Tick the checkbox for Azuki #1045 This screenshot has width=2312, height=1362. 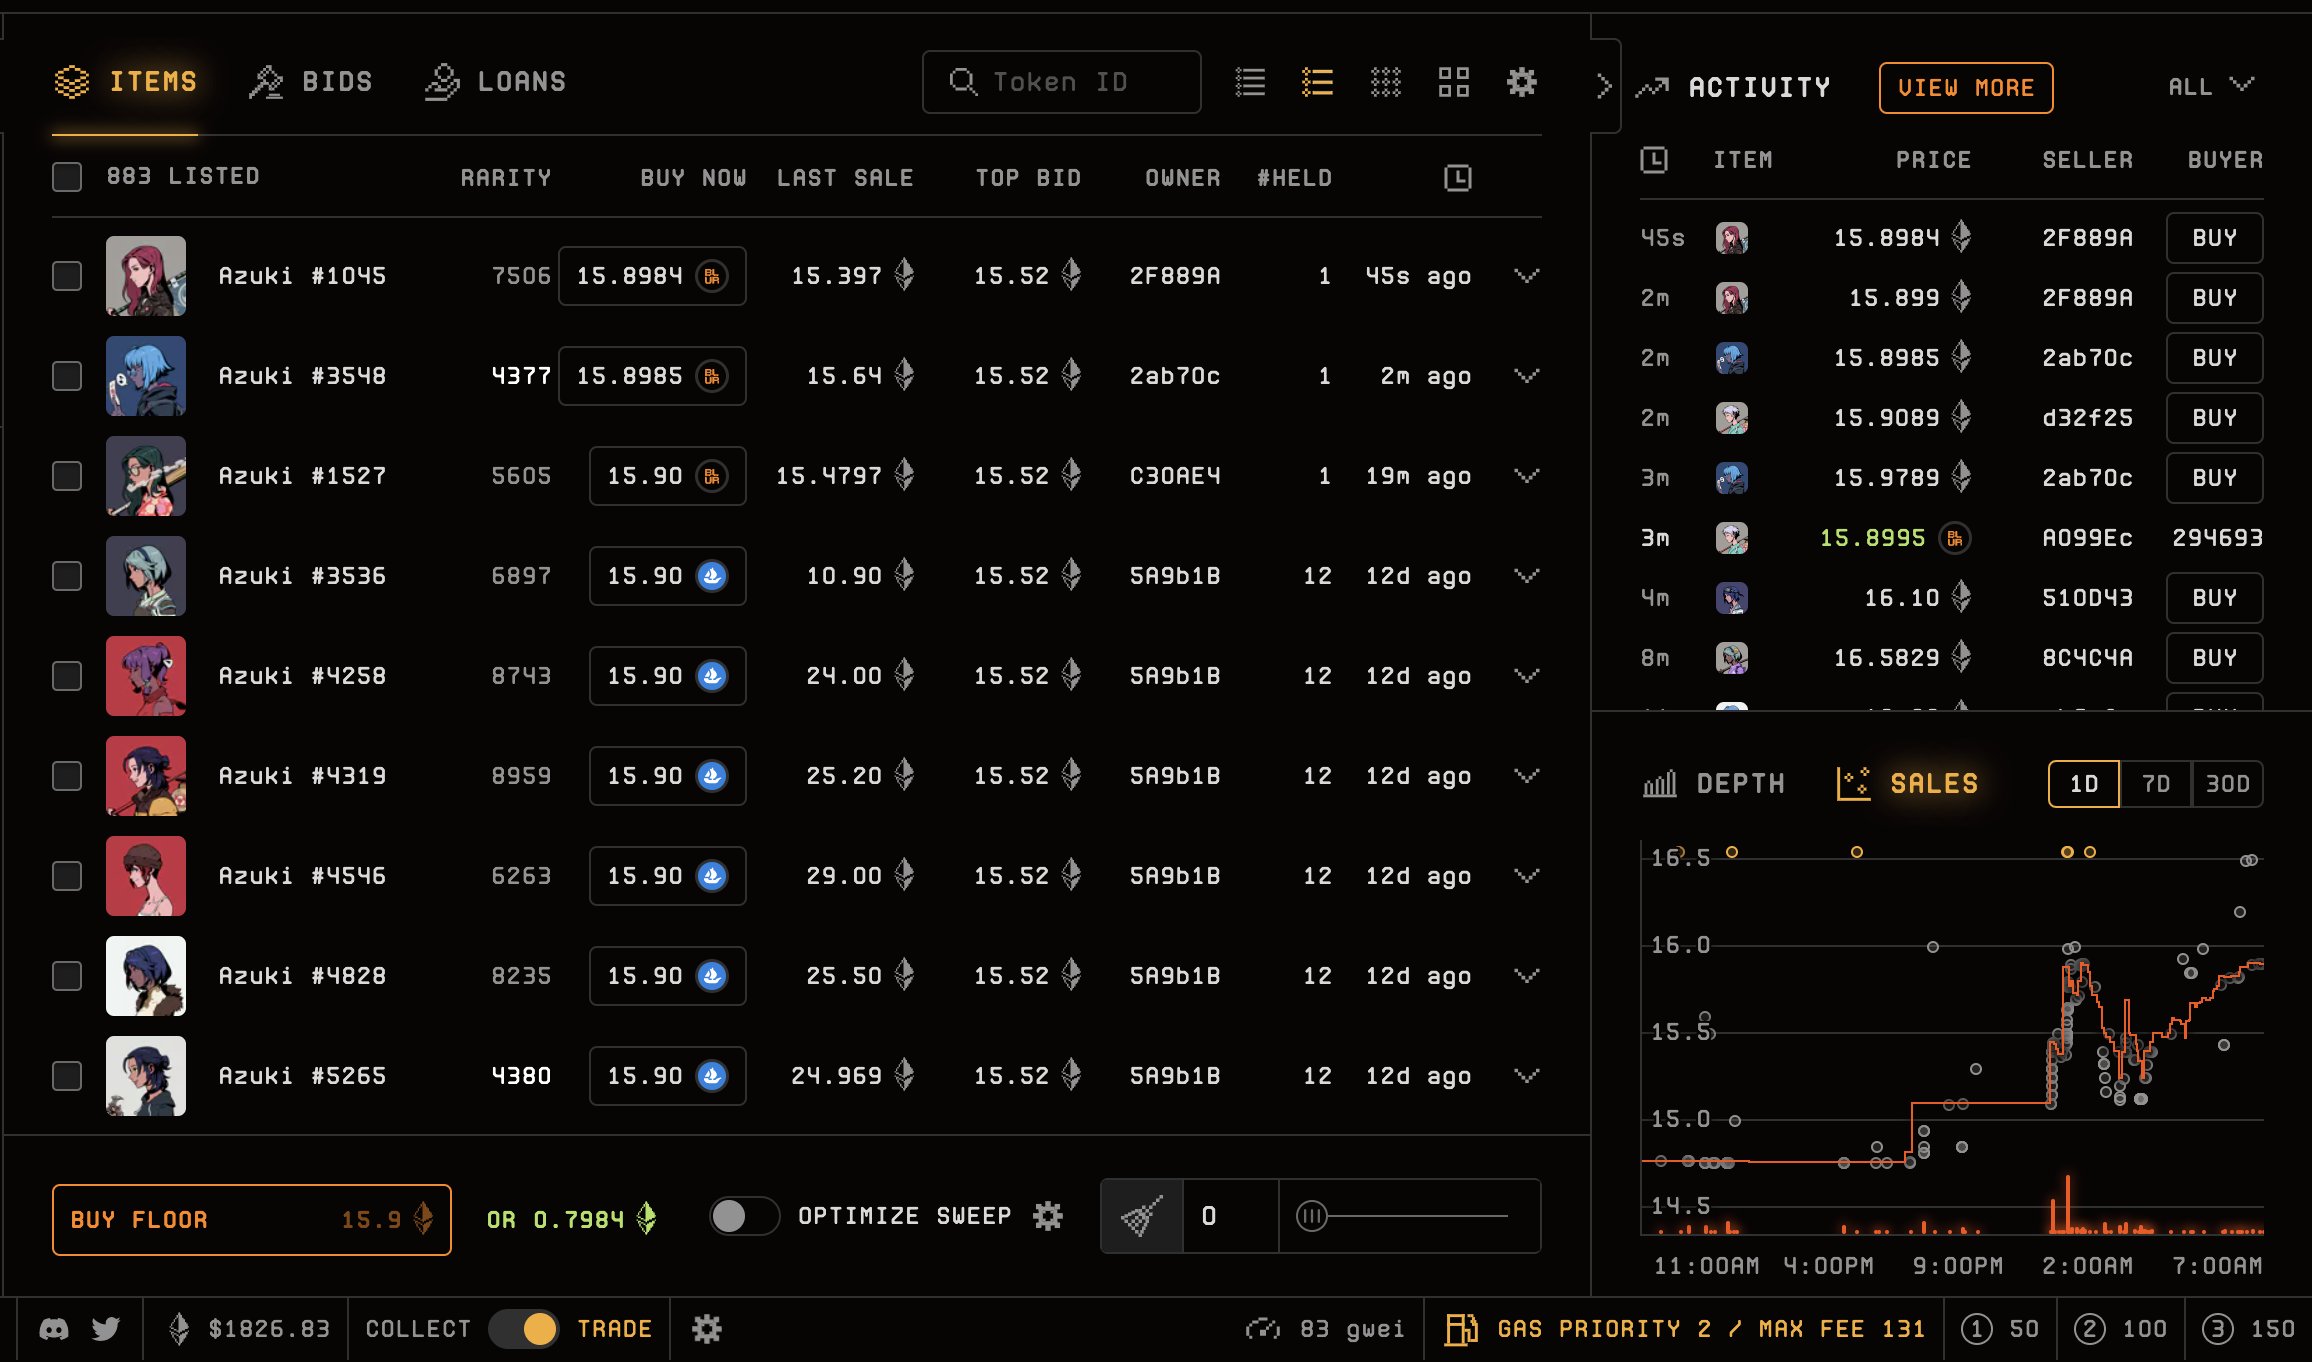click(x=67, y=276)
